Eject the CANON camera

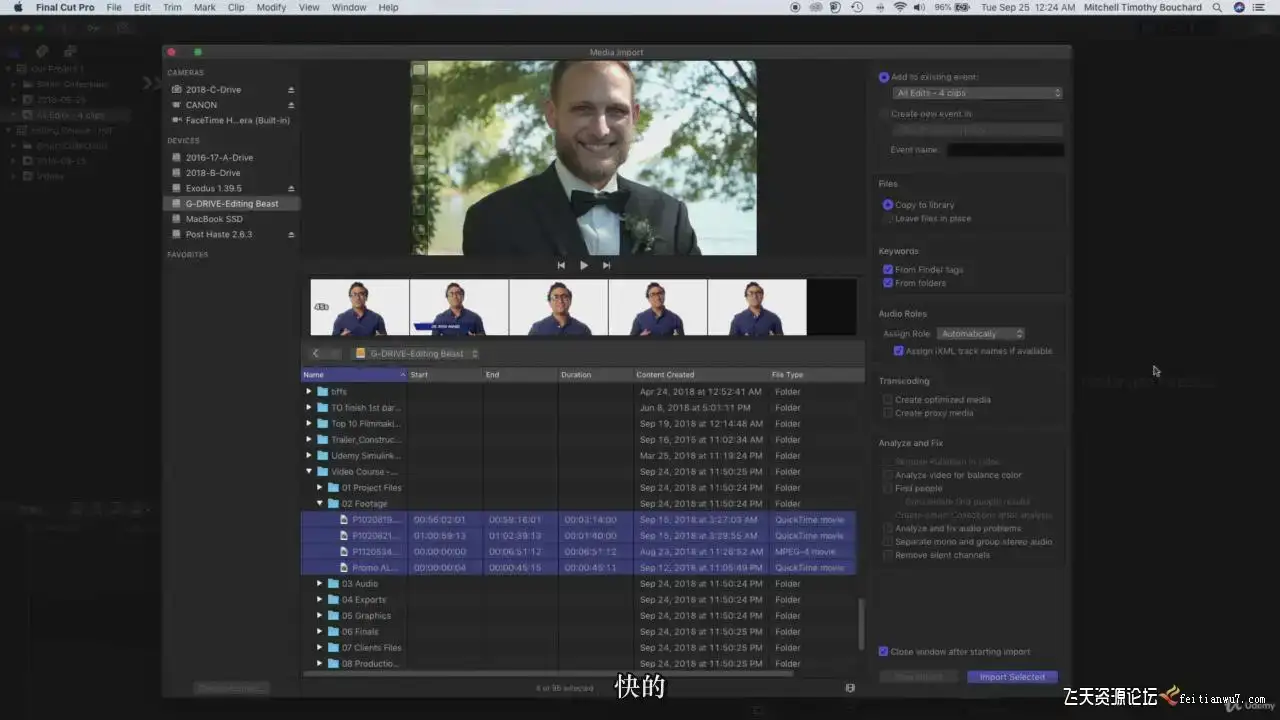tap(291, 104)
